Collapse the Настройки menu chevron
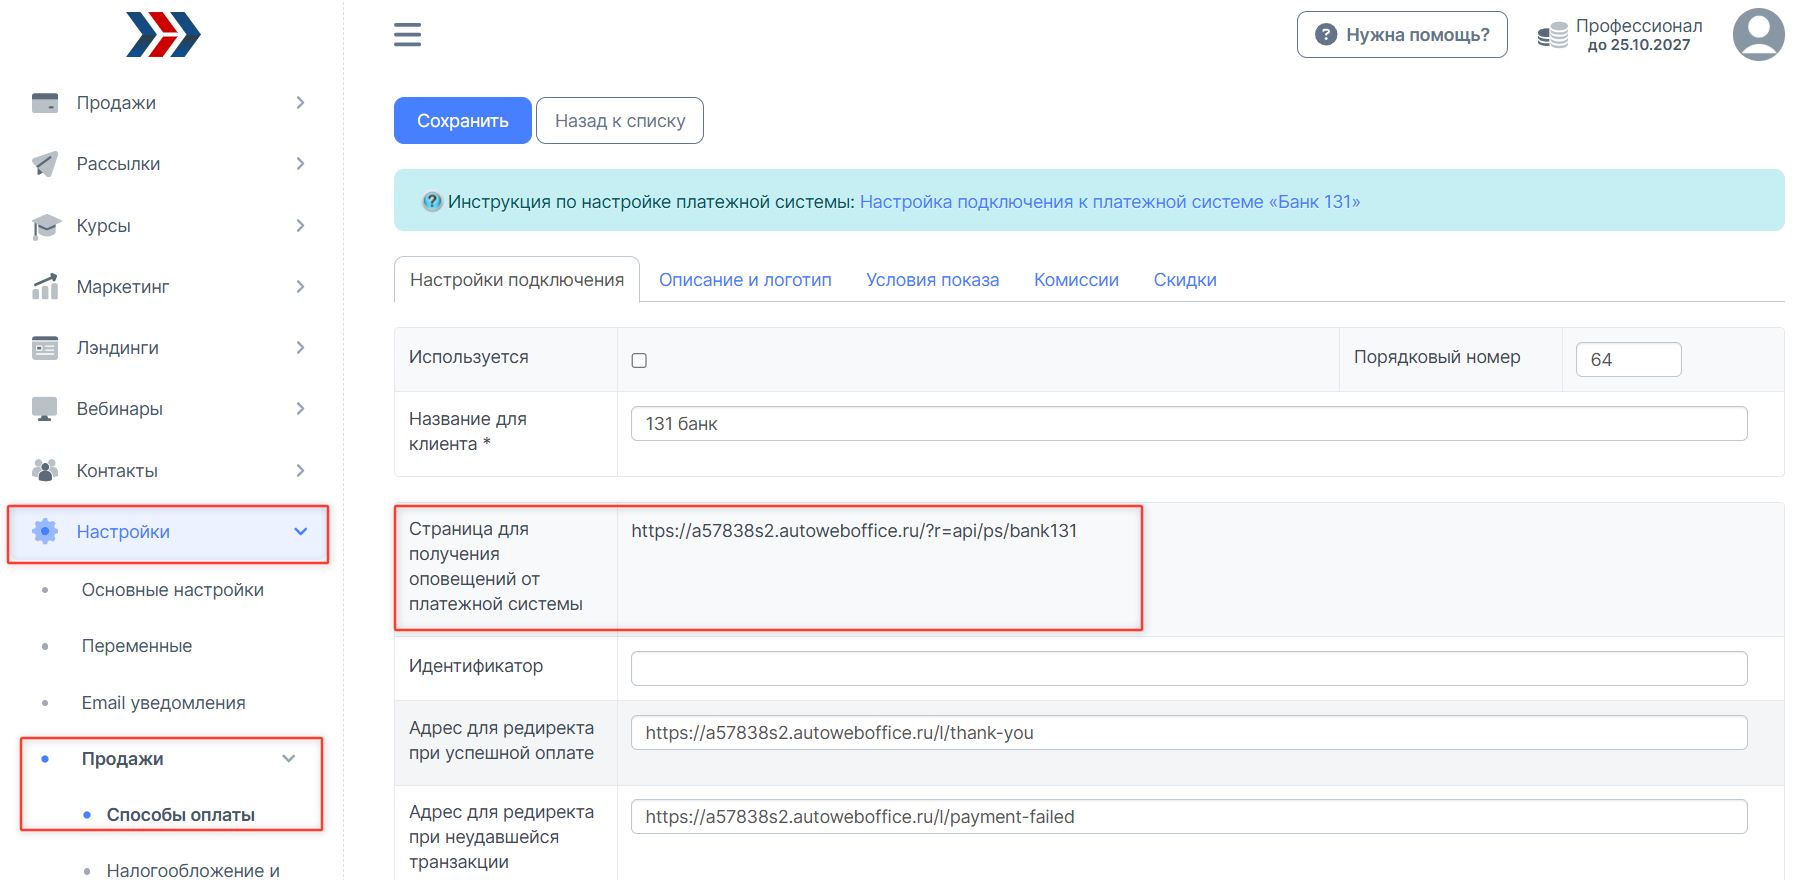This screenshot has height=880, width=1815. click(x=300, y=532)
